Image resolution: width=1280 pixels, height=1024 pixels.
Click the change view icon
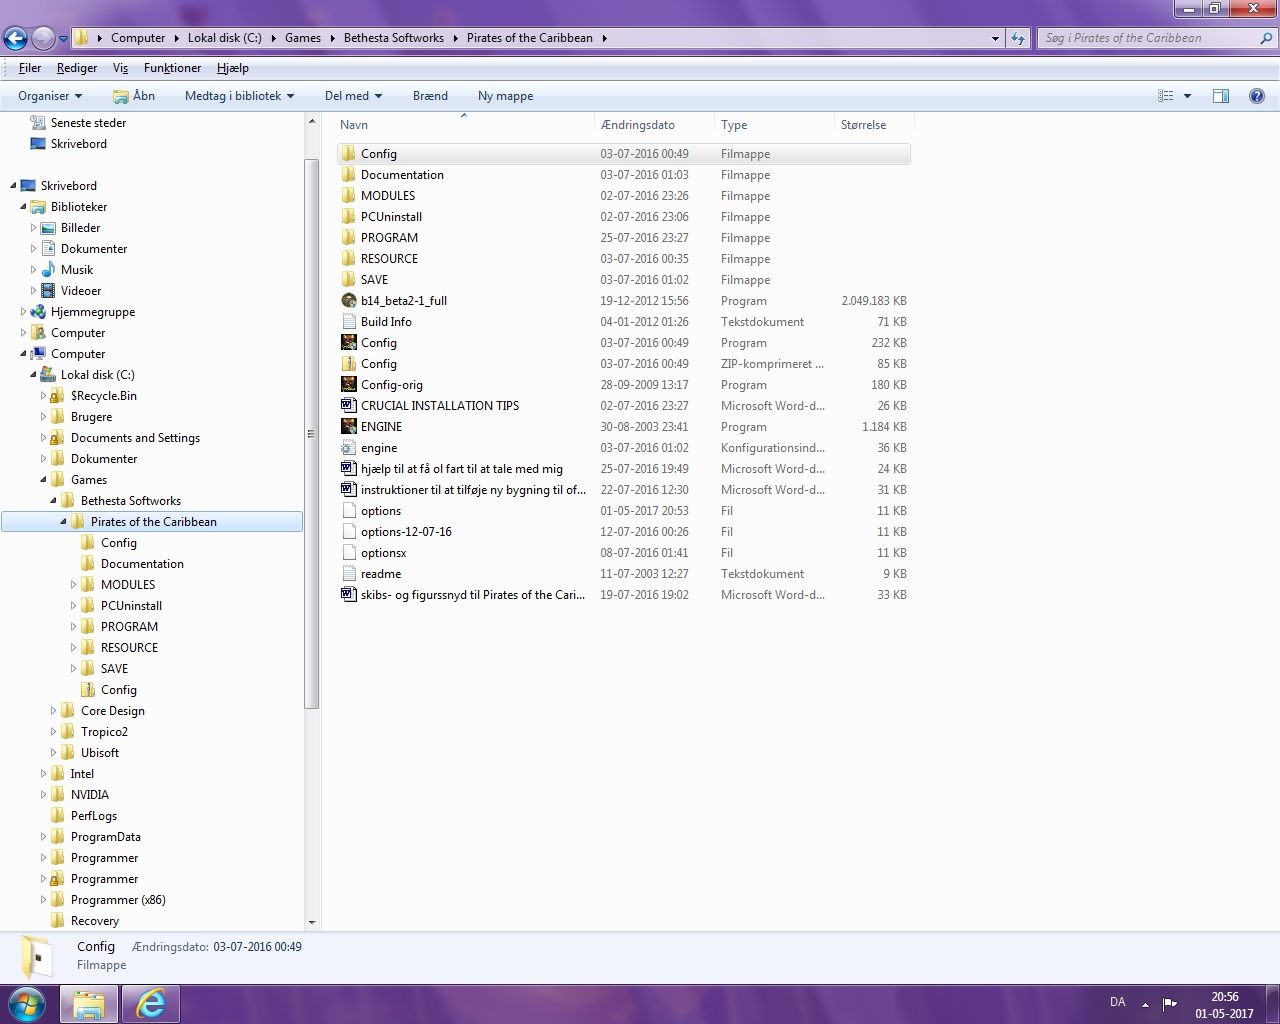pyautogui.click(x=1166, y=96)
